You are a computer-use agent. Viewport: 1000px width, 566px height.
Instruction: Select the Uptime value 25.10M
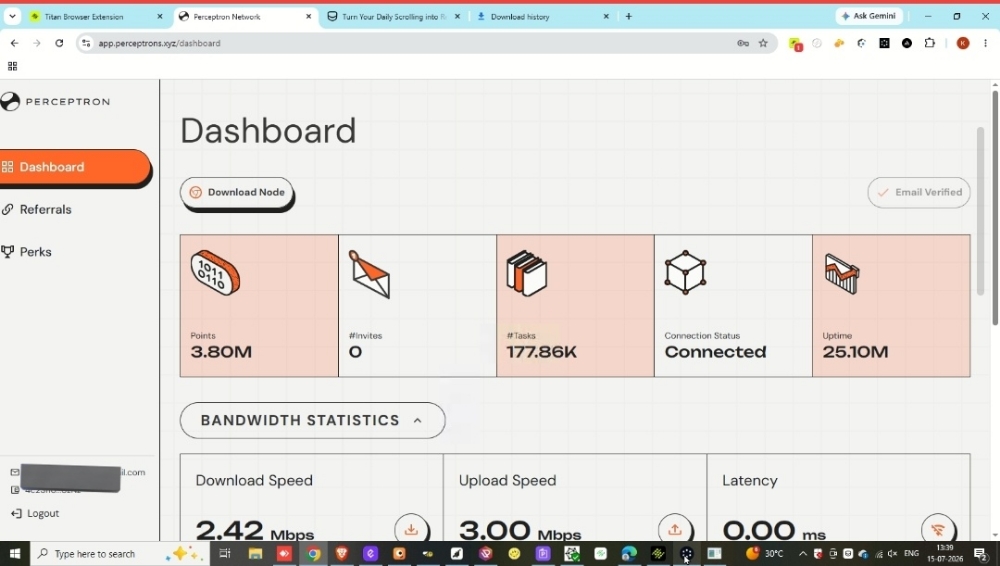coord(855,352)
